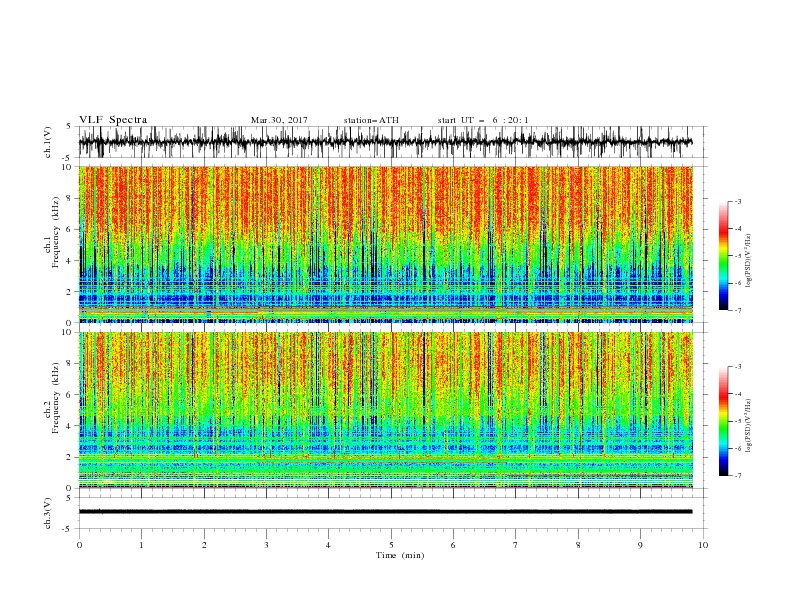
Task: Click time-axis tick label '8'
Action: (578, 545)
